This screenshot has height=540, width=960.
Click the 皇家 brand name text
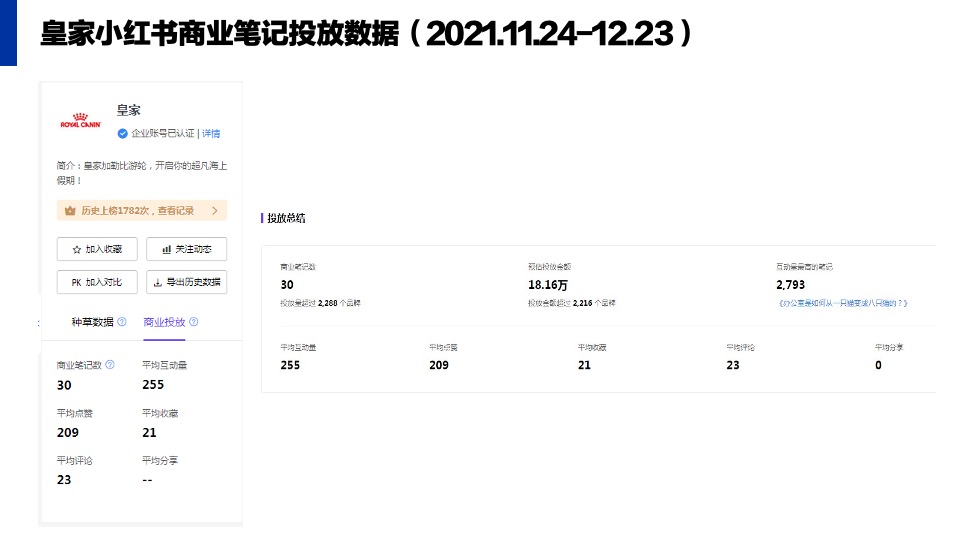129,110
